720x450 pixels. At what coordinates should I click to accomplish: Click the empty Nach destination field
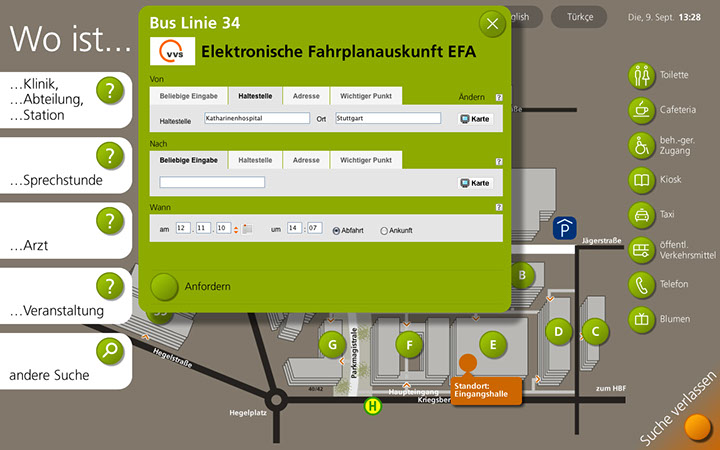click(x=212, y=183)
